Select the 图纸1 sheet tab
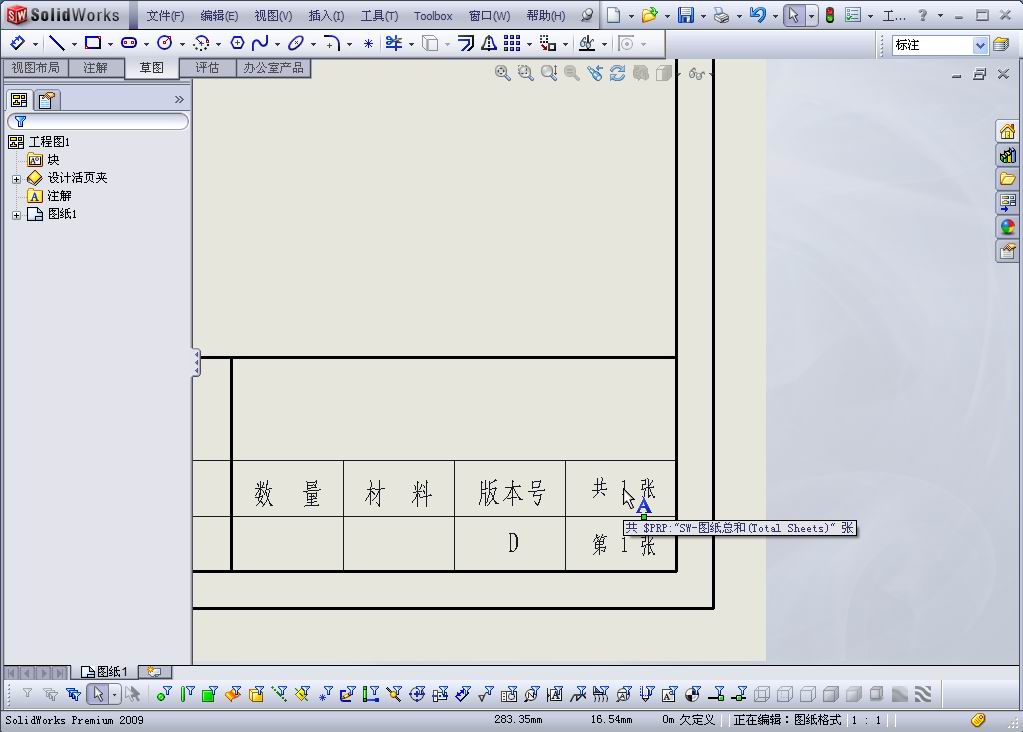The width and height of the screenshot is (1023, 732). pos(104,672)
